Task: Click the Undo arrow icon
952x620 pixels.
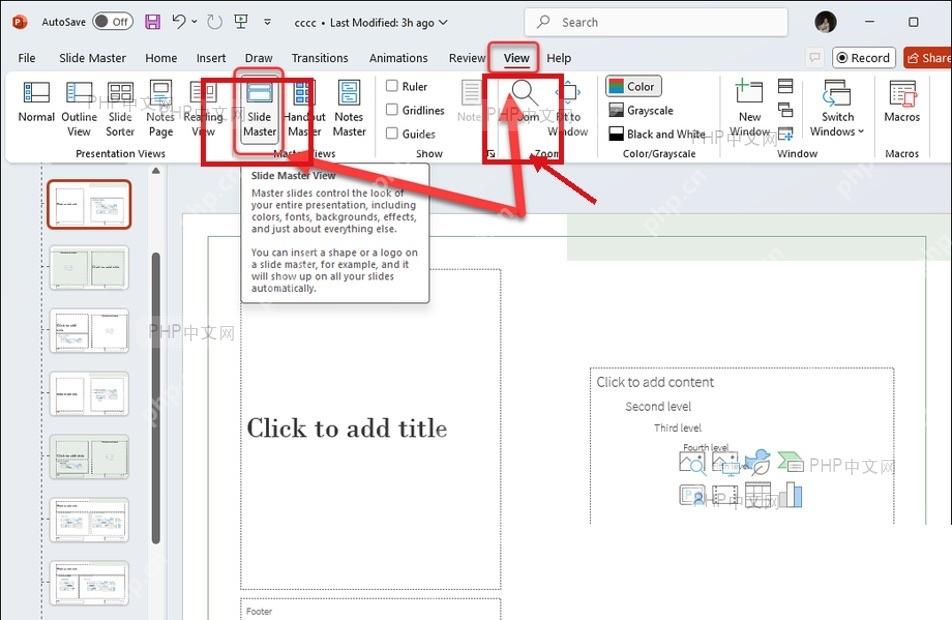Action: pyautogui.click(x=178, y=22)
